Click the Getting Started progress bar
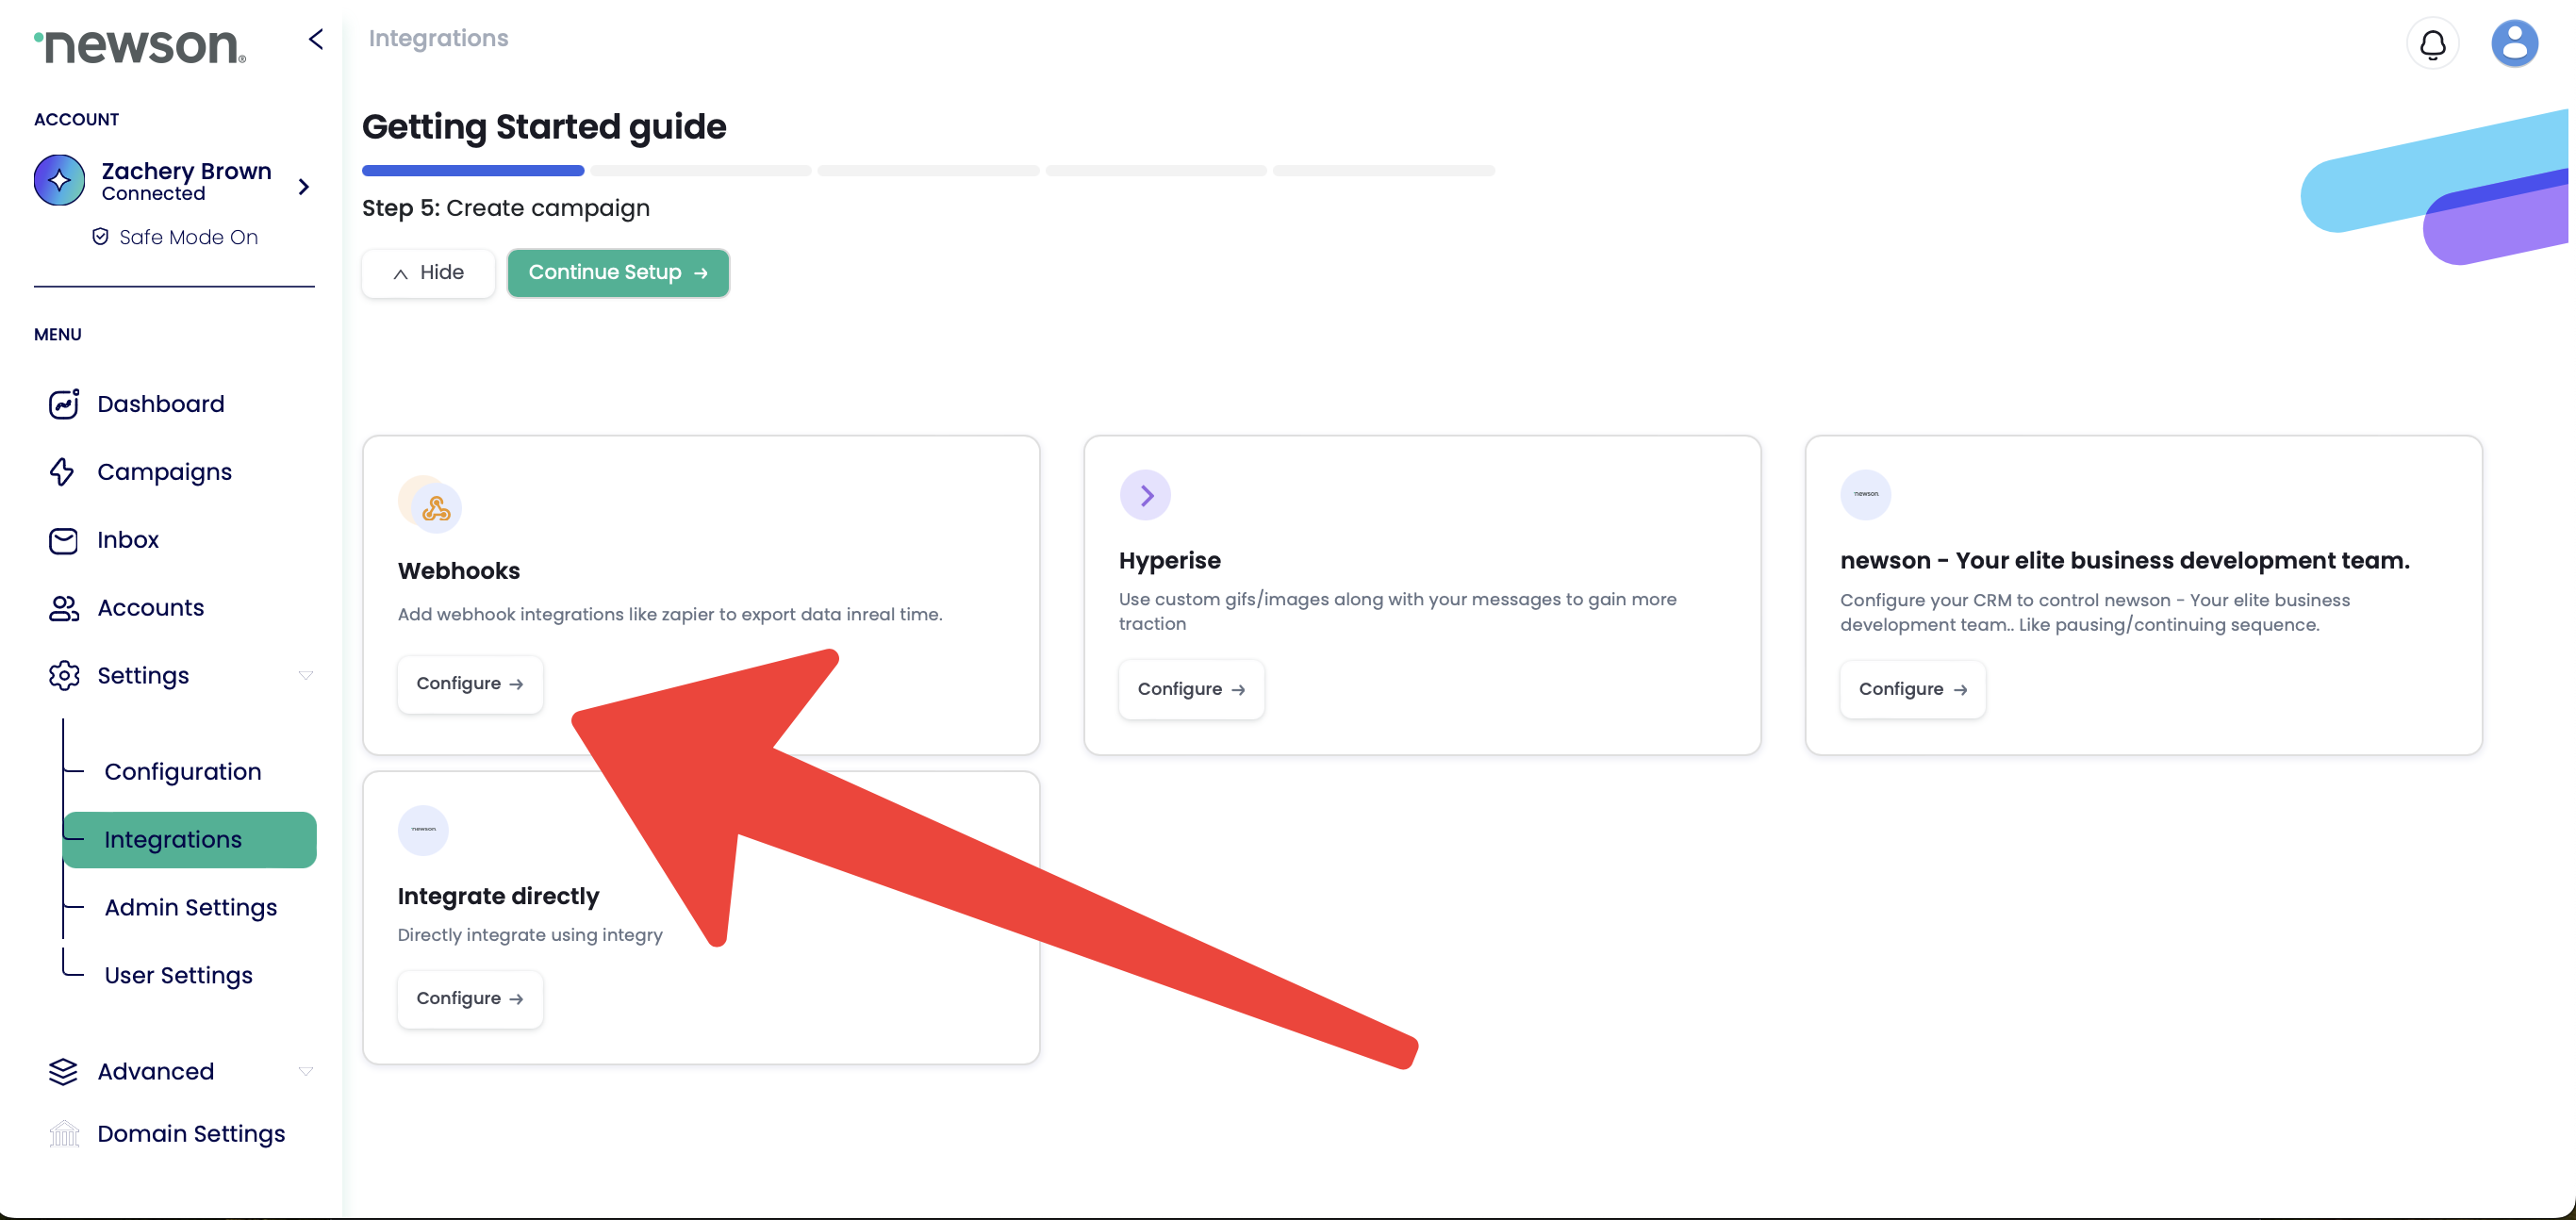2576x1220 pixels. [x=927, y=171]
